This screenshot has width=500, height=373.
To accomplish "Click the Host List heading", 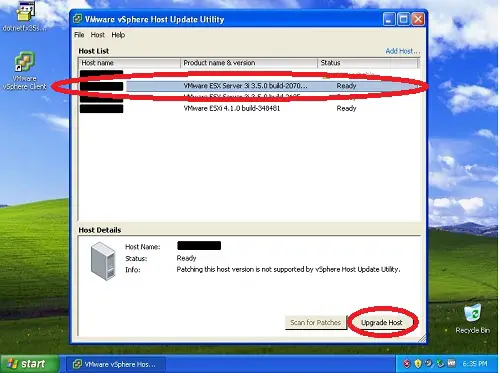I will (x=94, y=51).
